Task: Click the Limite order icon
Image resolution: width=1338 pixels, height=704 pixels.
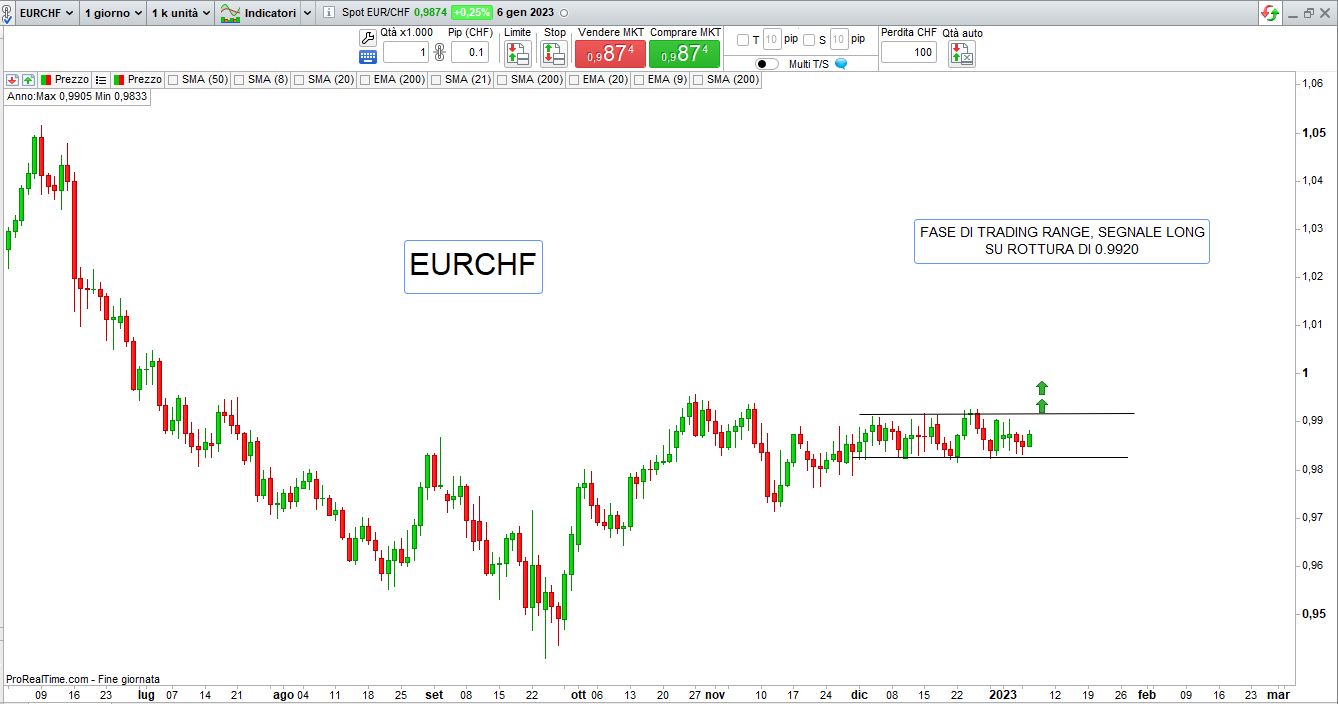Action: pyautogui.click(x=517, y=53)
